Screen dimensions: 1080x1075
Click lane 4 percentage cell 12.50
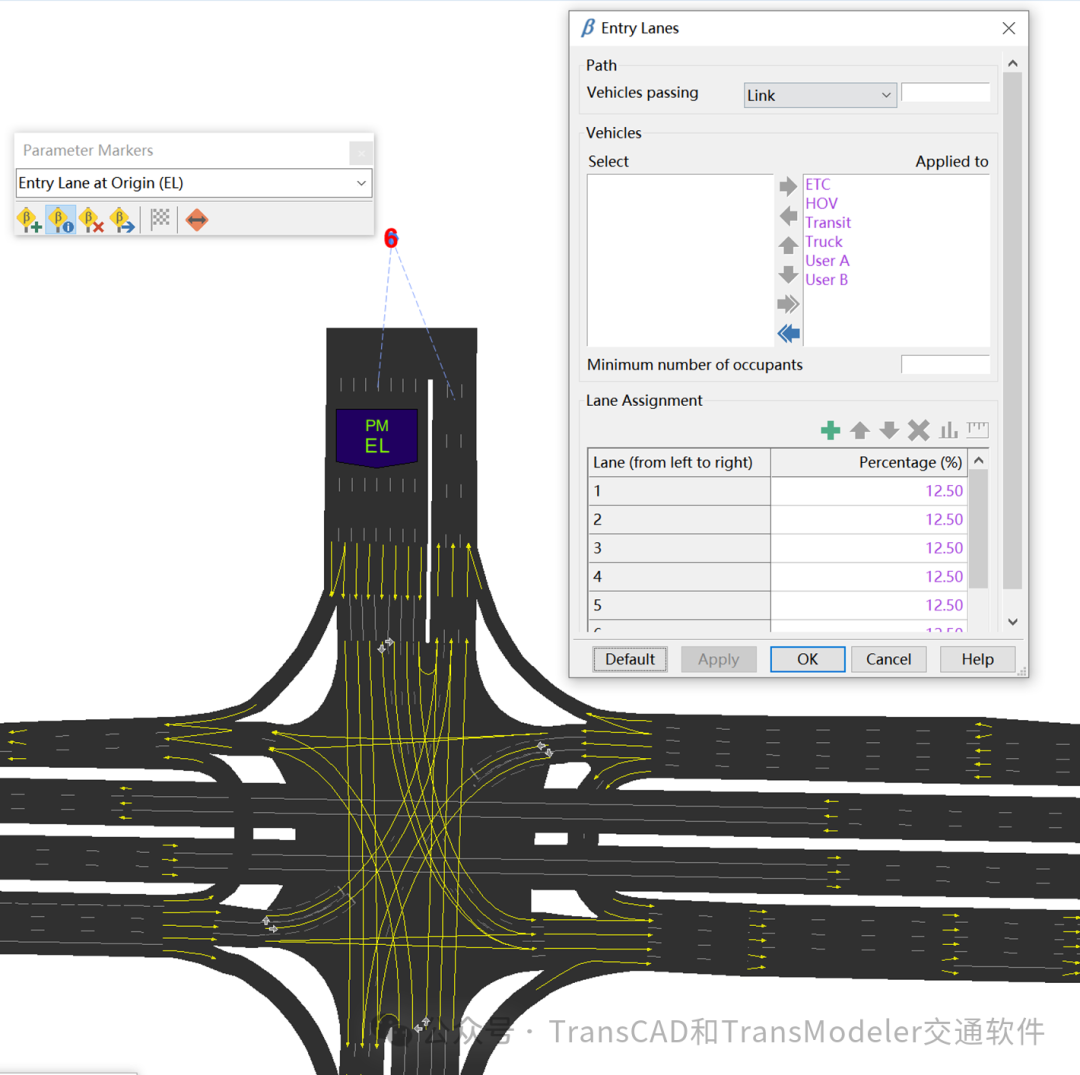tap(869, 577)
